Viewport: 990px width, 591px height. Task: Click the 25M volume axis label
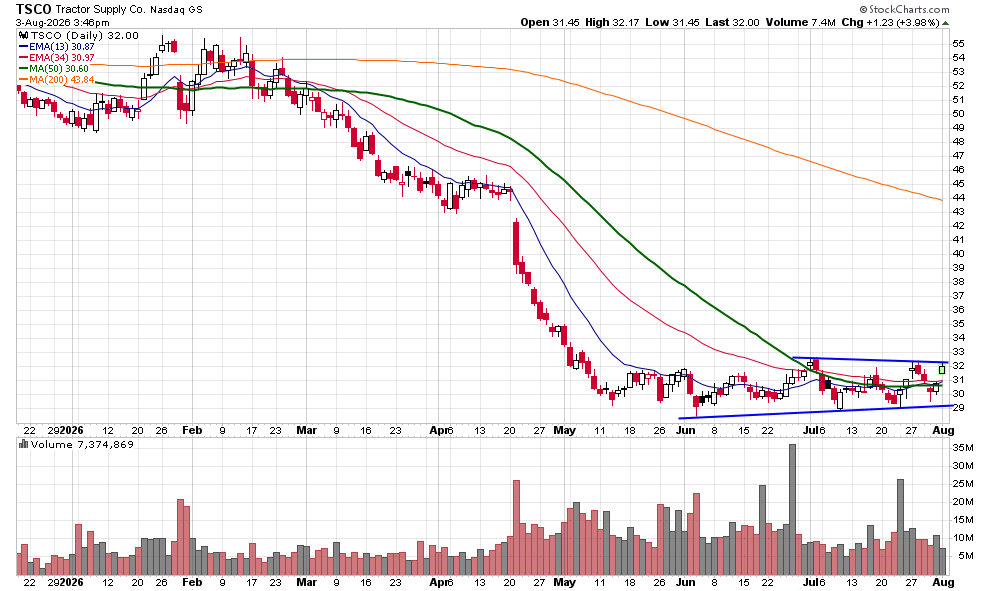pyautogui.click(x=962, y=484)
